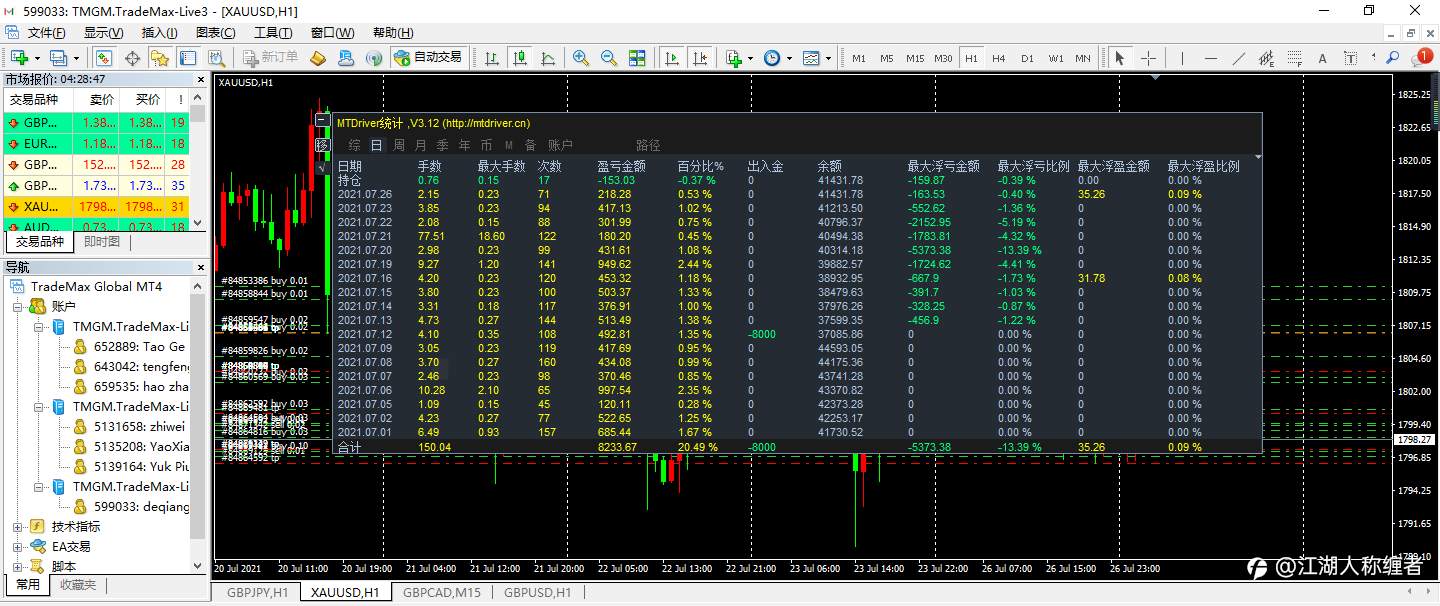
Task: Expand the 技术指标 tree node
Action: click(17, 526)
